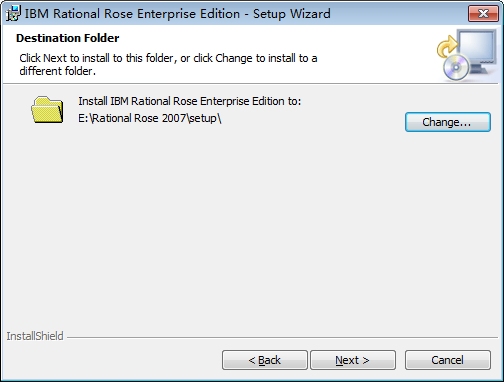
Task: Click the 'Click Next to install' instruction text
Action: (x=168, y=58)
